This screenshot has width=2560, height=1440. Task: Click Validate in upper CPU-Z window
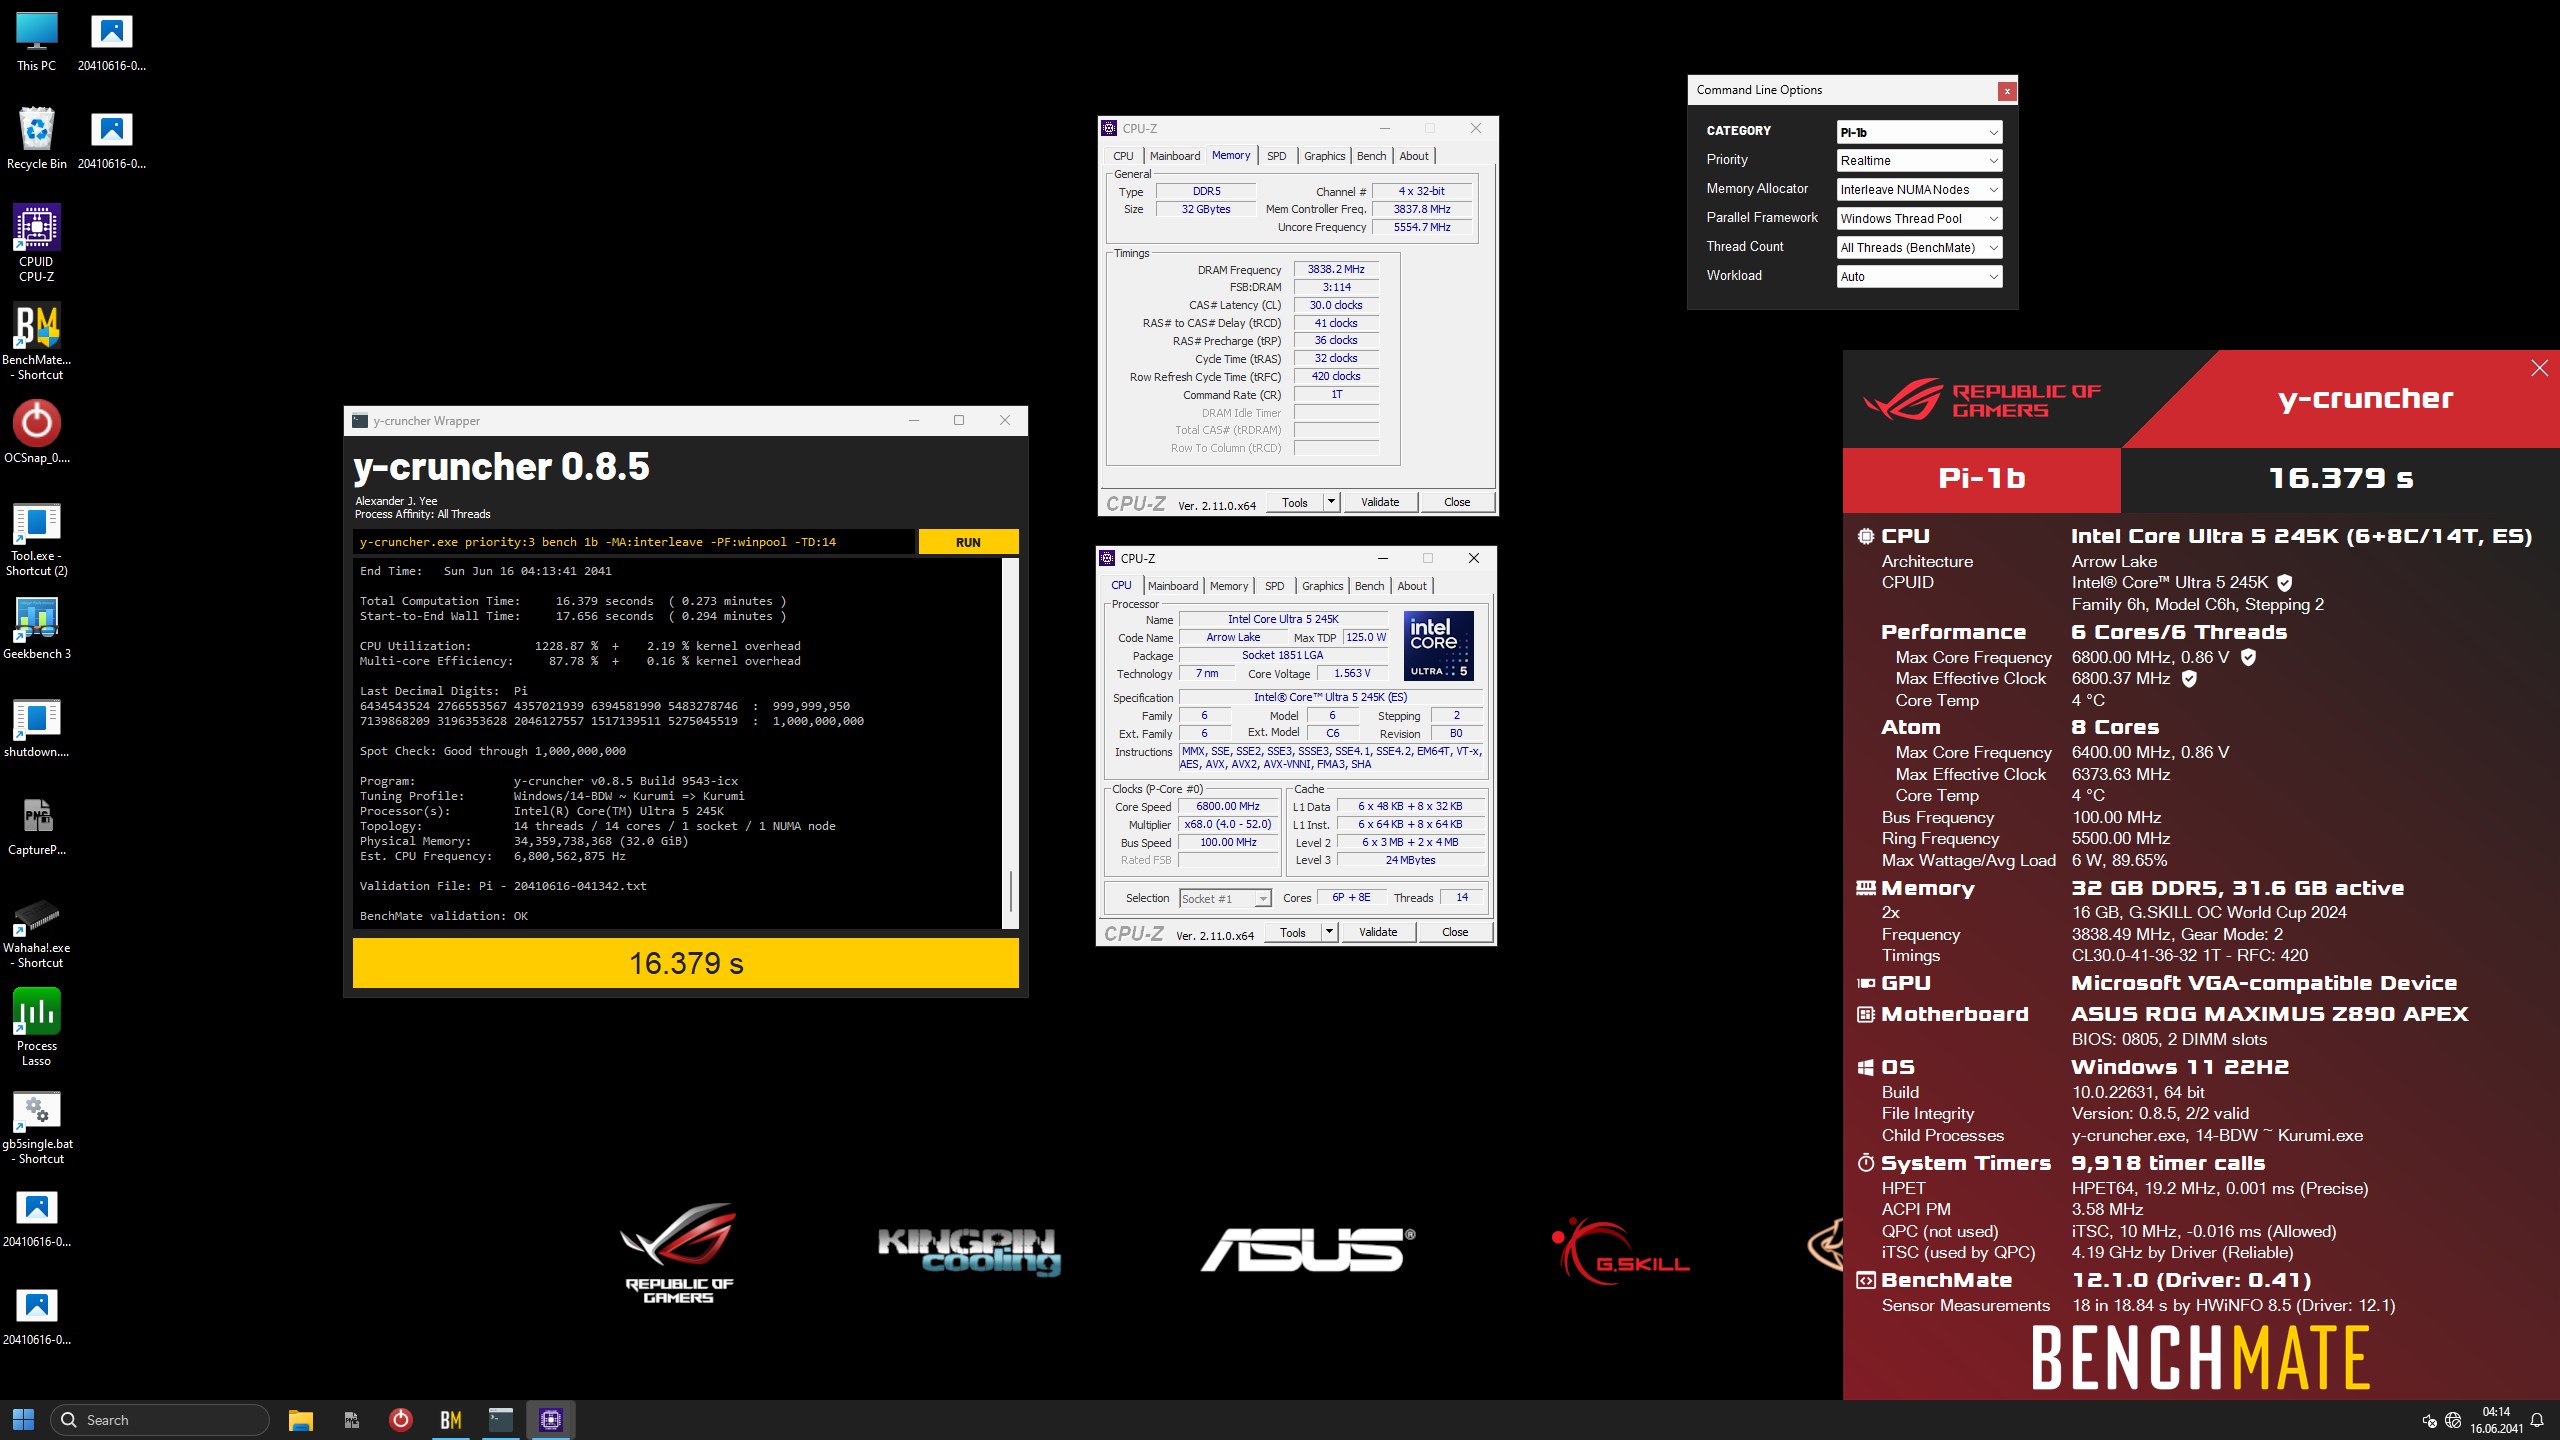tap(1380, 502)
